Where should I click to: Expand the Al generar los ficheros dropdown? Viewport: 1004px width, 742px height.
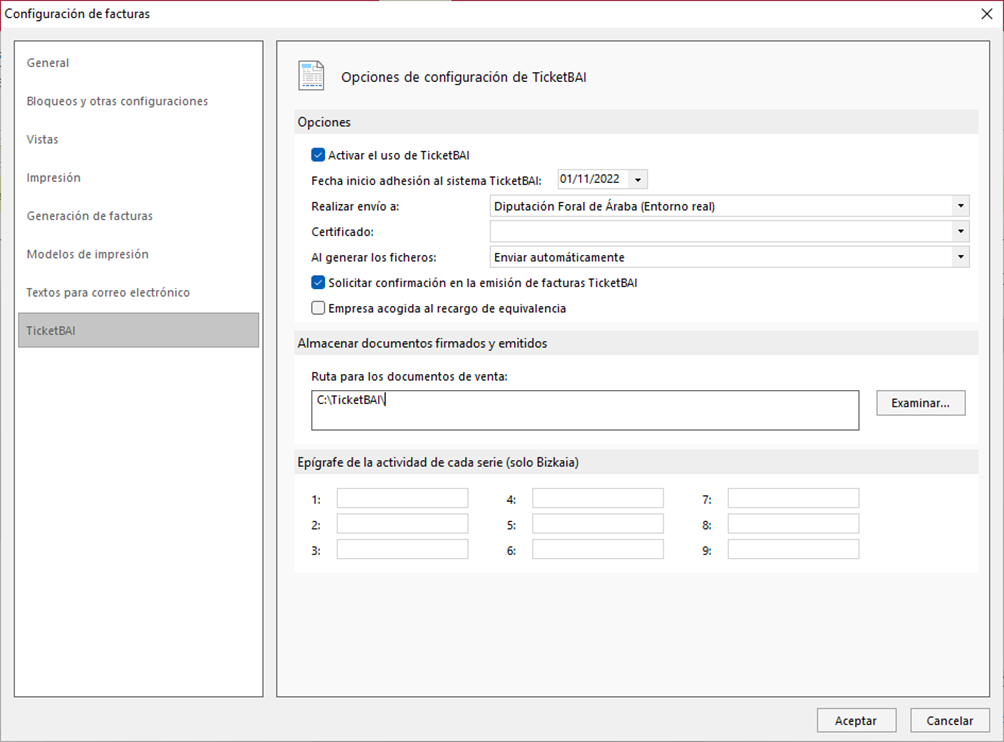(x=960, y=257)
